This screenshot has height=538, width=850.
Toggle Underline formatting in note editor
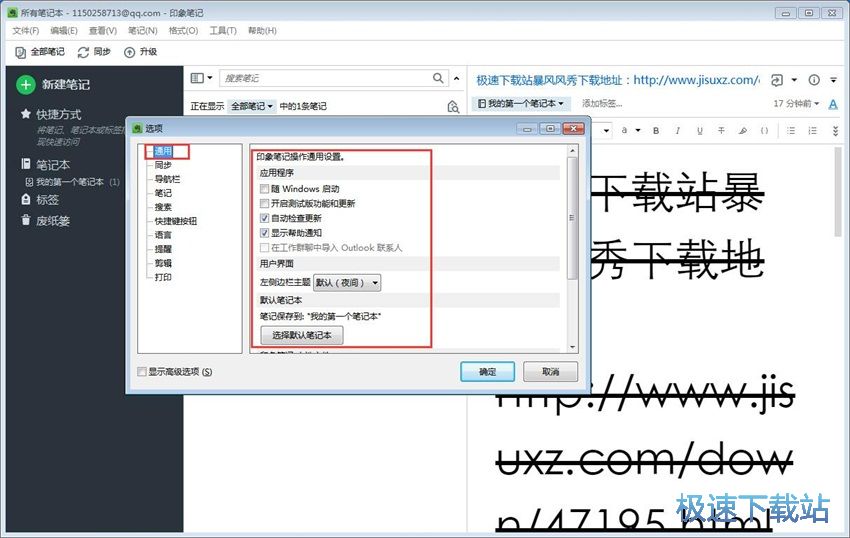700,131
